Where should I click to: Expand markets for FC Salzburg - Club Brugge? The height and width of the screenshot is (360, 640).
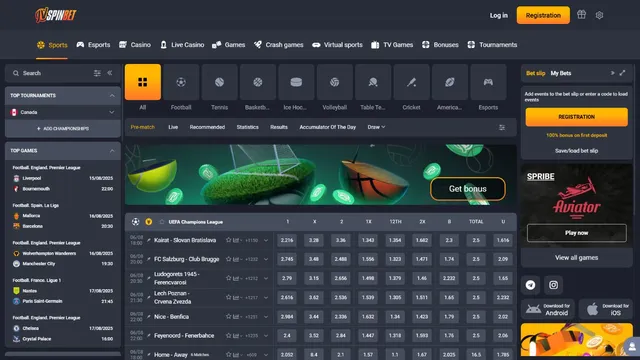pyautogui.click(x=266, y=259)
